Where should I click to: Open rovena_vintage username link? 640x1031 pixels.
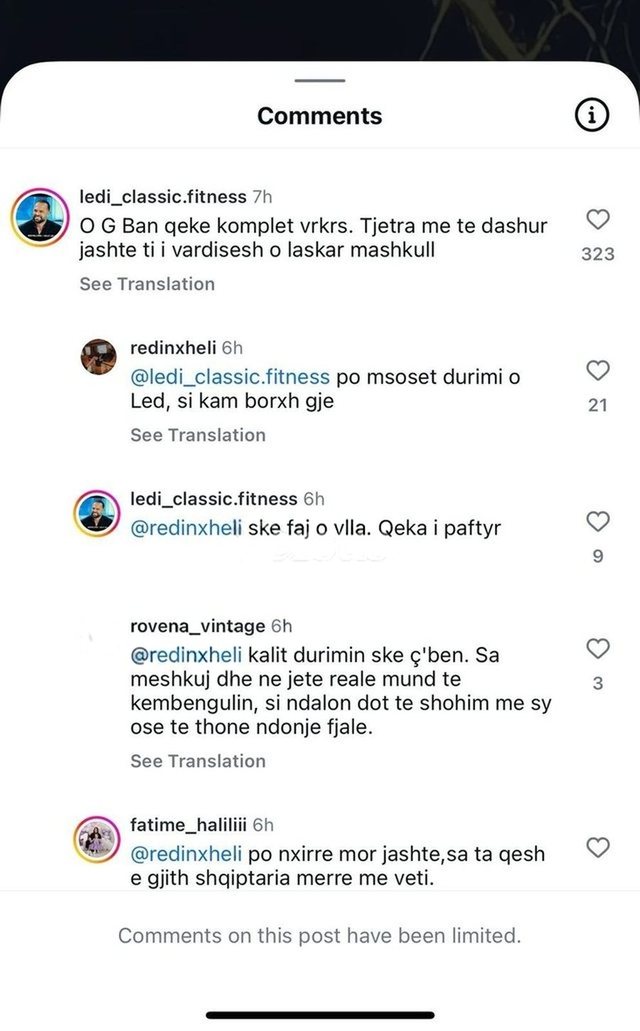pyautogui.click(x=198, y=626)
